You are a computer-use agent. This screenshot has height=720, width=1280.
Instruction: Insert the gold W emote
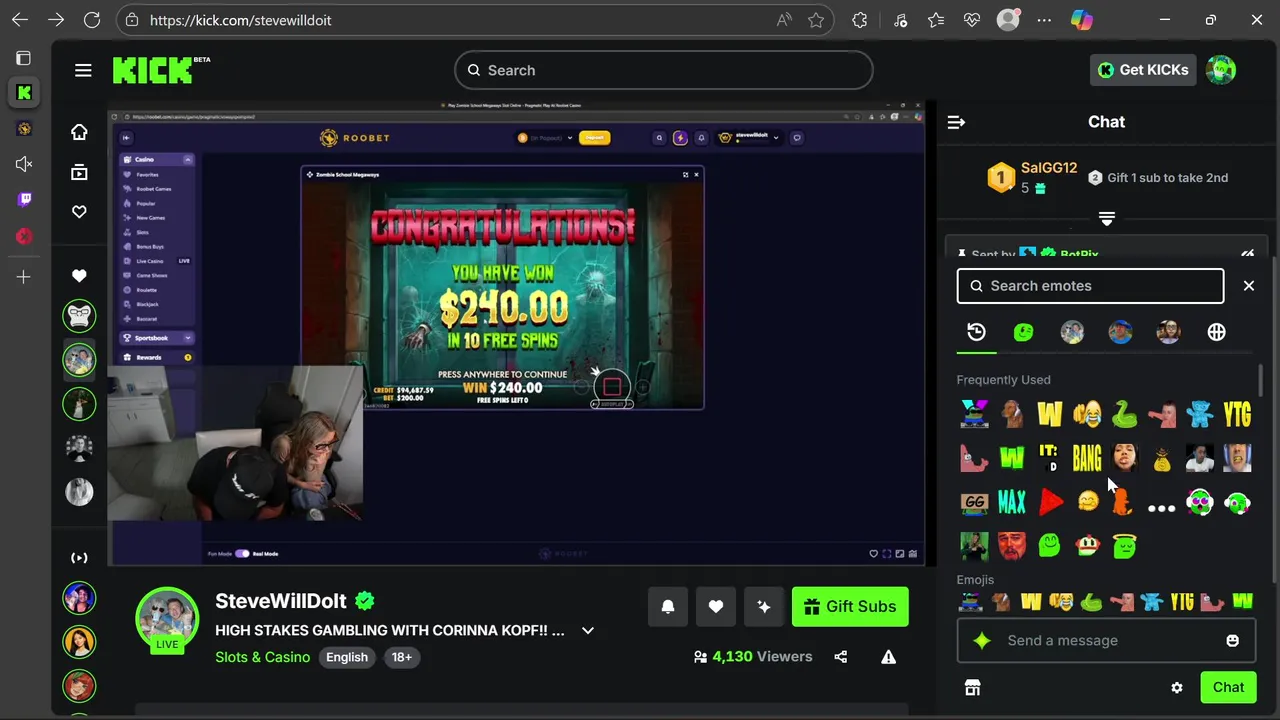(1049, 414)
